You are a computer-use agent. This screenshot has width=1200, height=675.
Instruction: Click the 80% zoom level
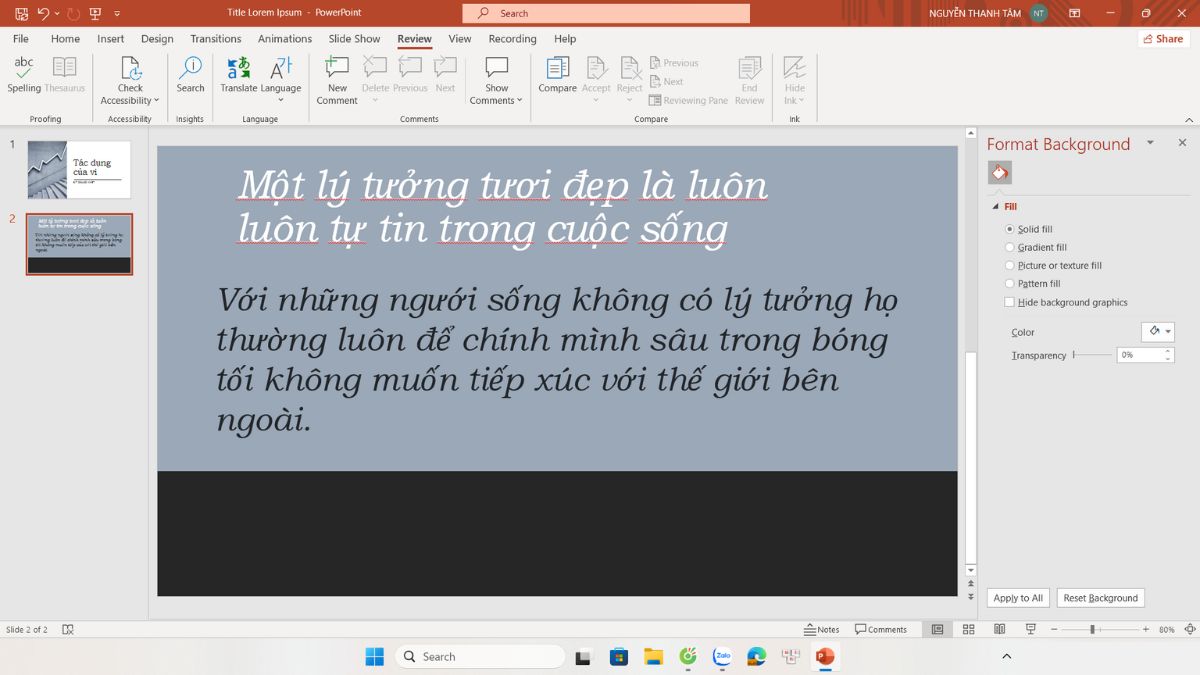[x=1166, y=629]
